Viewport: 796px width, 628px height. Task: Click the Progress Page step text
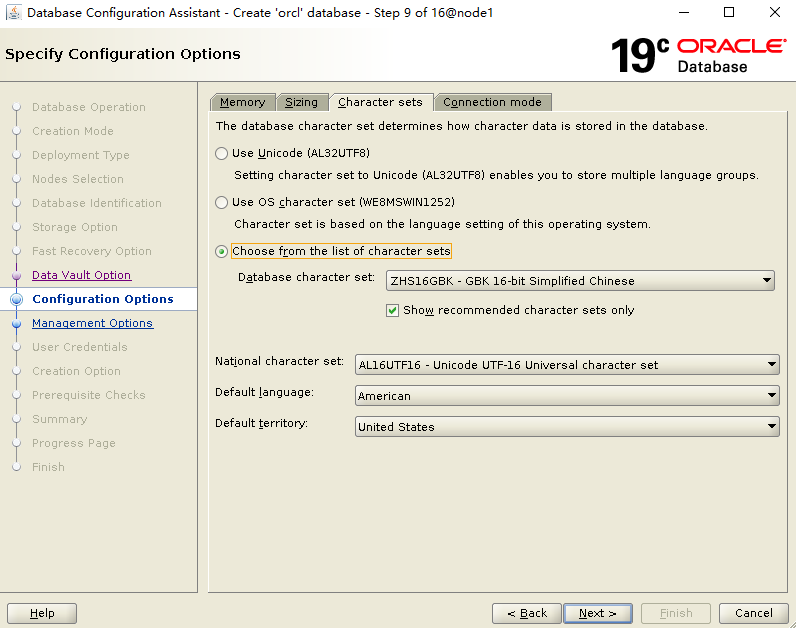pyautogui.click(x=74, y=443)
